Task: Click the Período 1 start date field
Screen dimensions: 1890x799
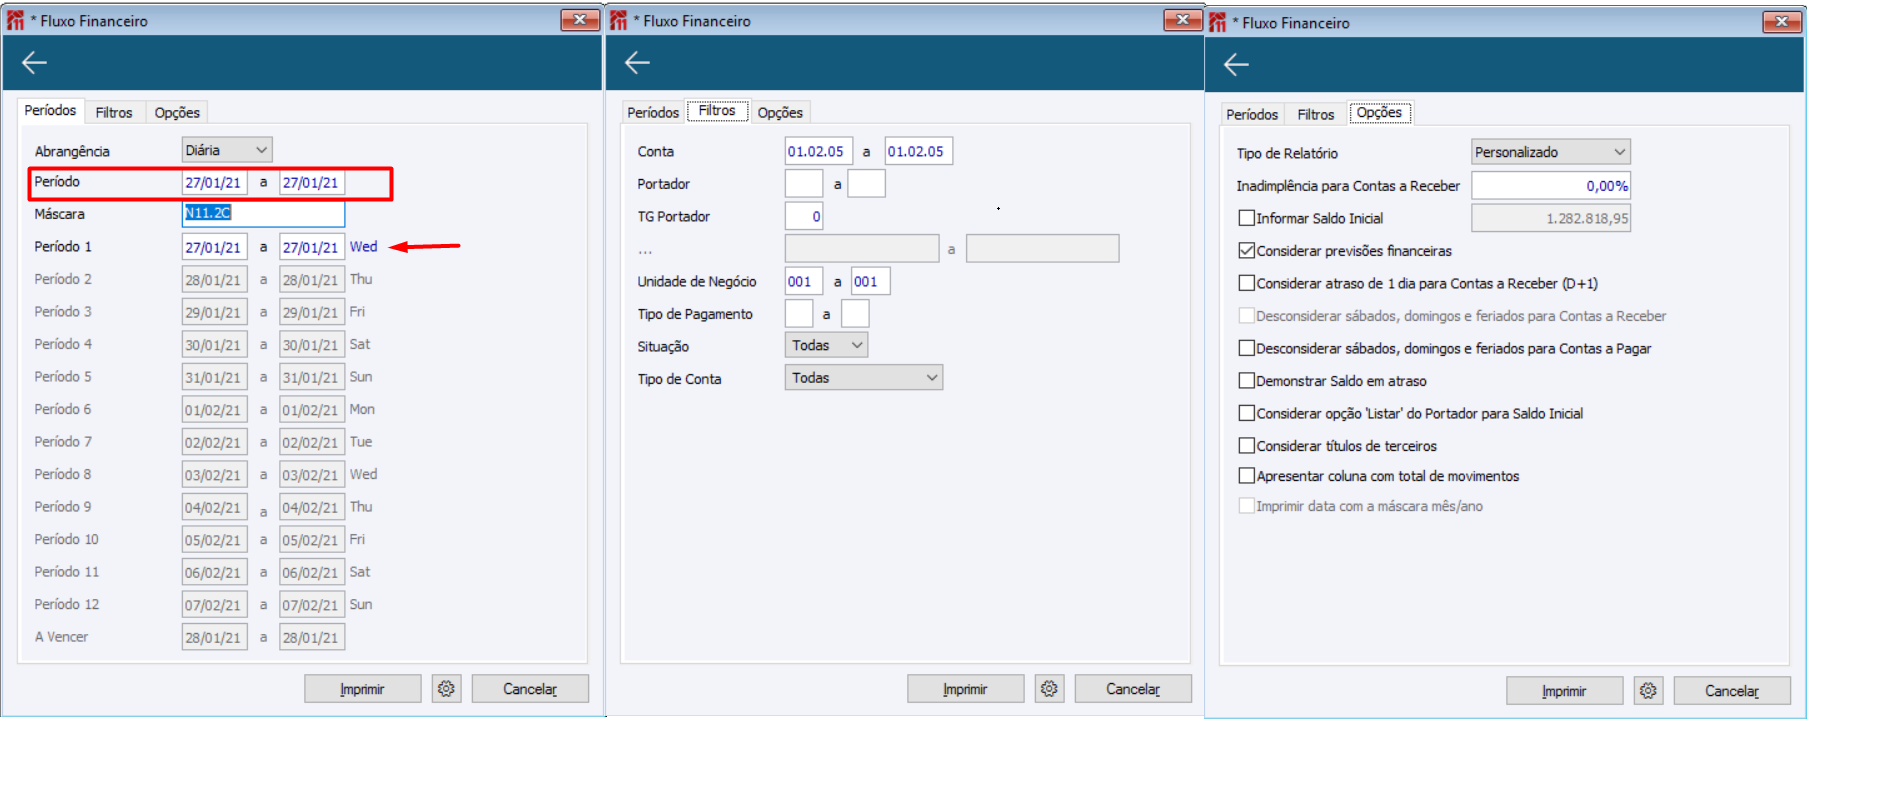Action: (214, 247)
